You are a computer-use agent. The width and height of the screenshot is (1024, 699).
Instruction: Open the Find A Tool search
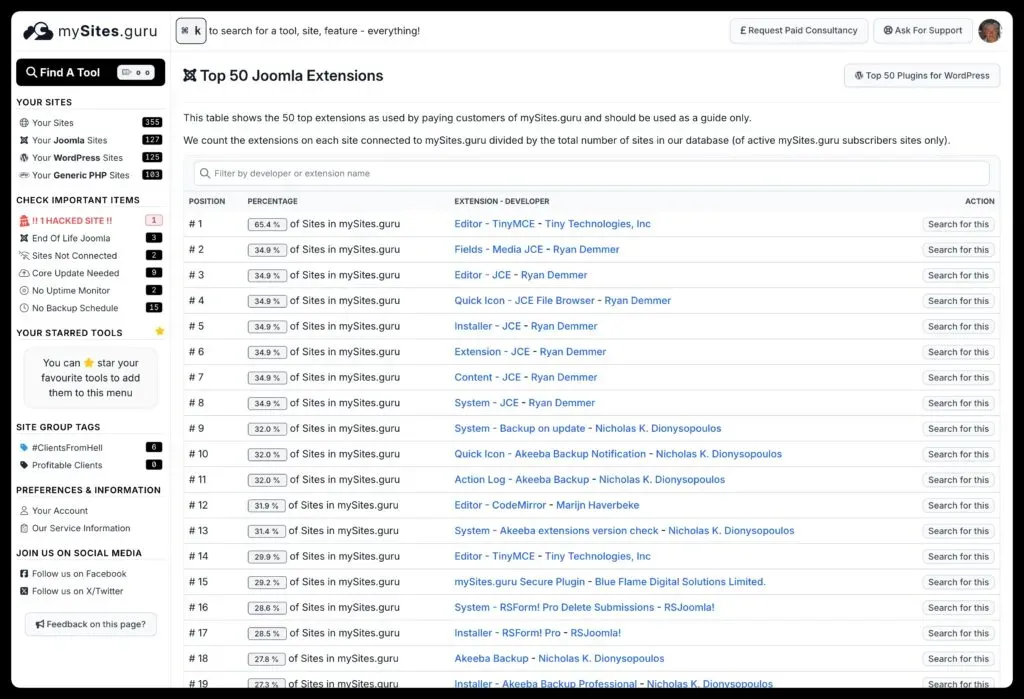[90, 72]
